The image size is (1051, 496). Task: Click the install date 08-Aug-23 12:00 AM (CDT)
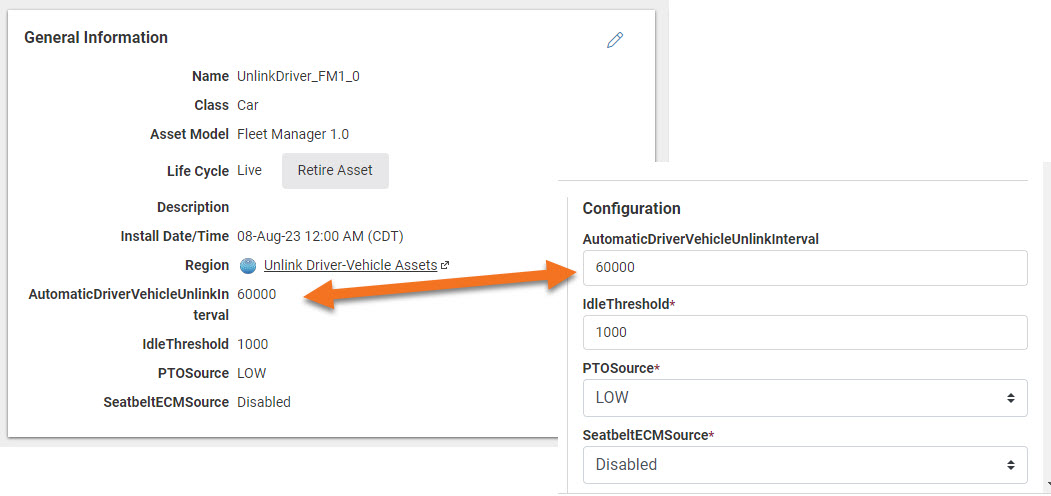tap(320, 237)
